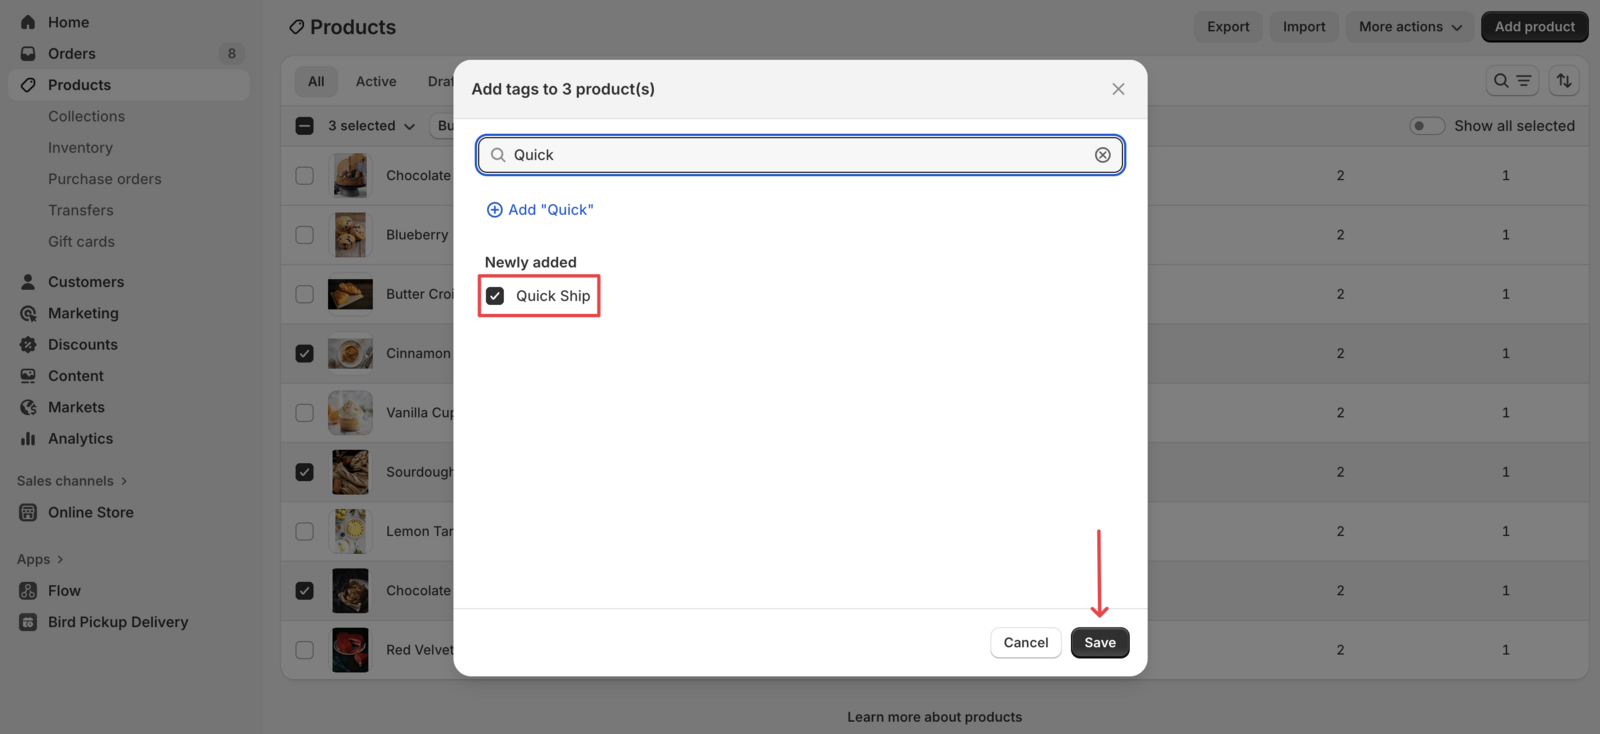Check the Vanilla Cupcake row checkbox
1600x734 pixels.
(305, 413)
